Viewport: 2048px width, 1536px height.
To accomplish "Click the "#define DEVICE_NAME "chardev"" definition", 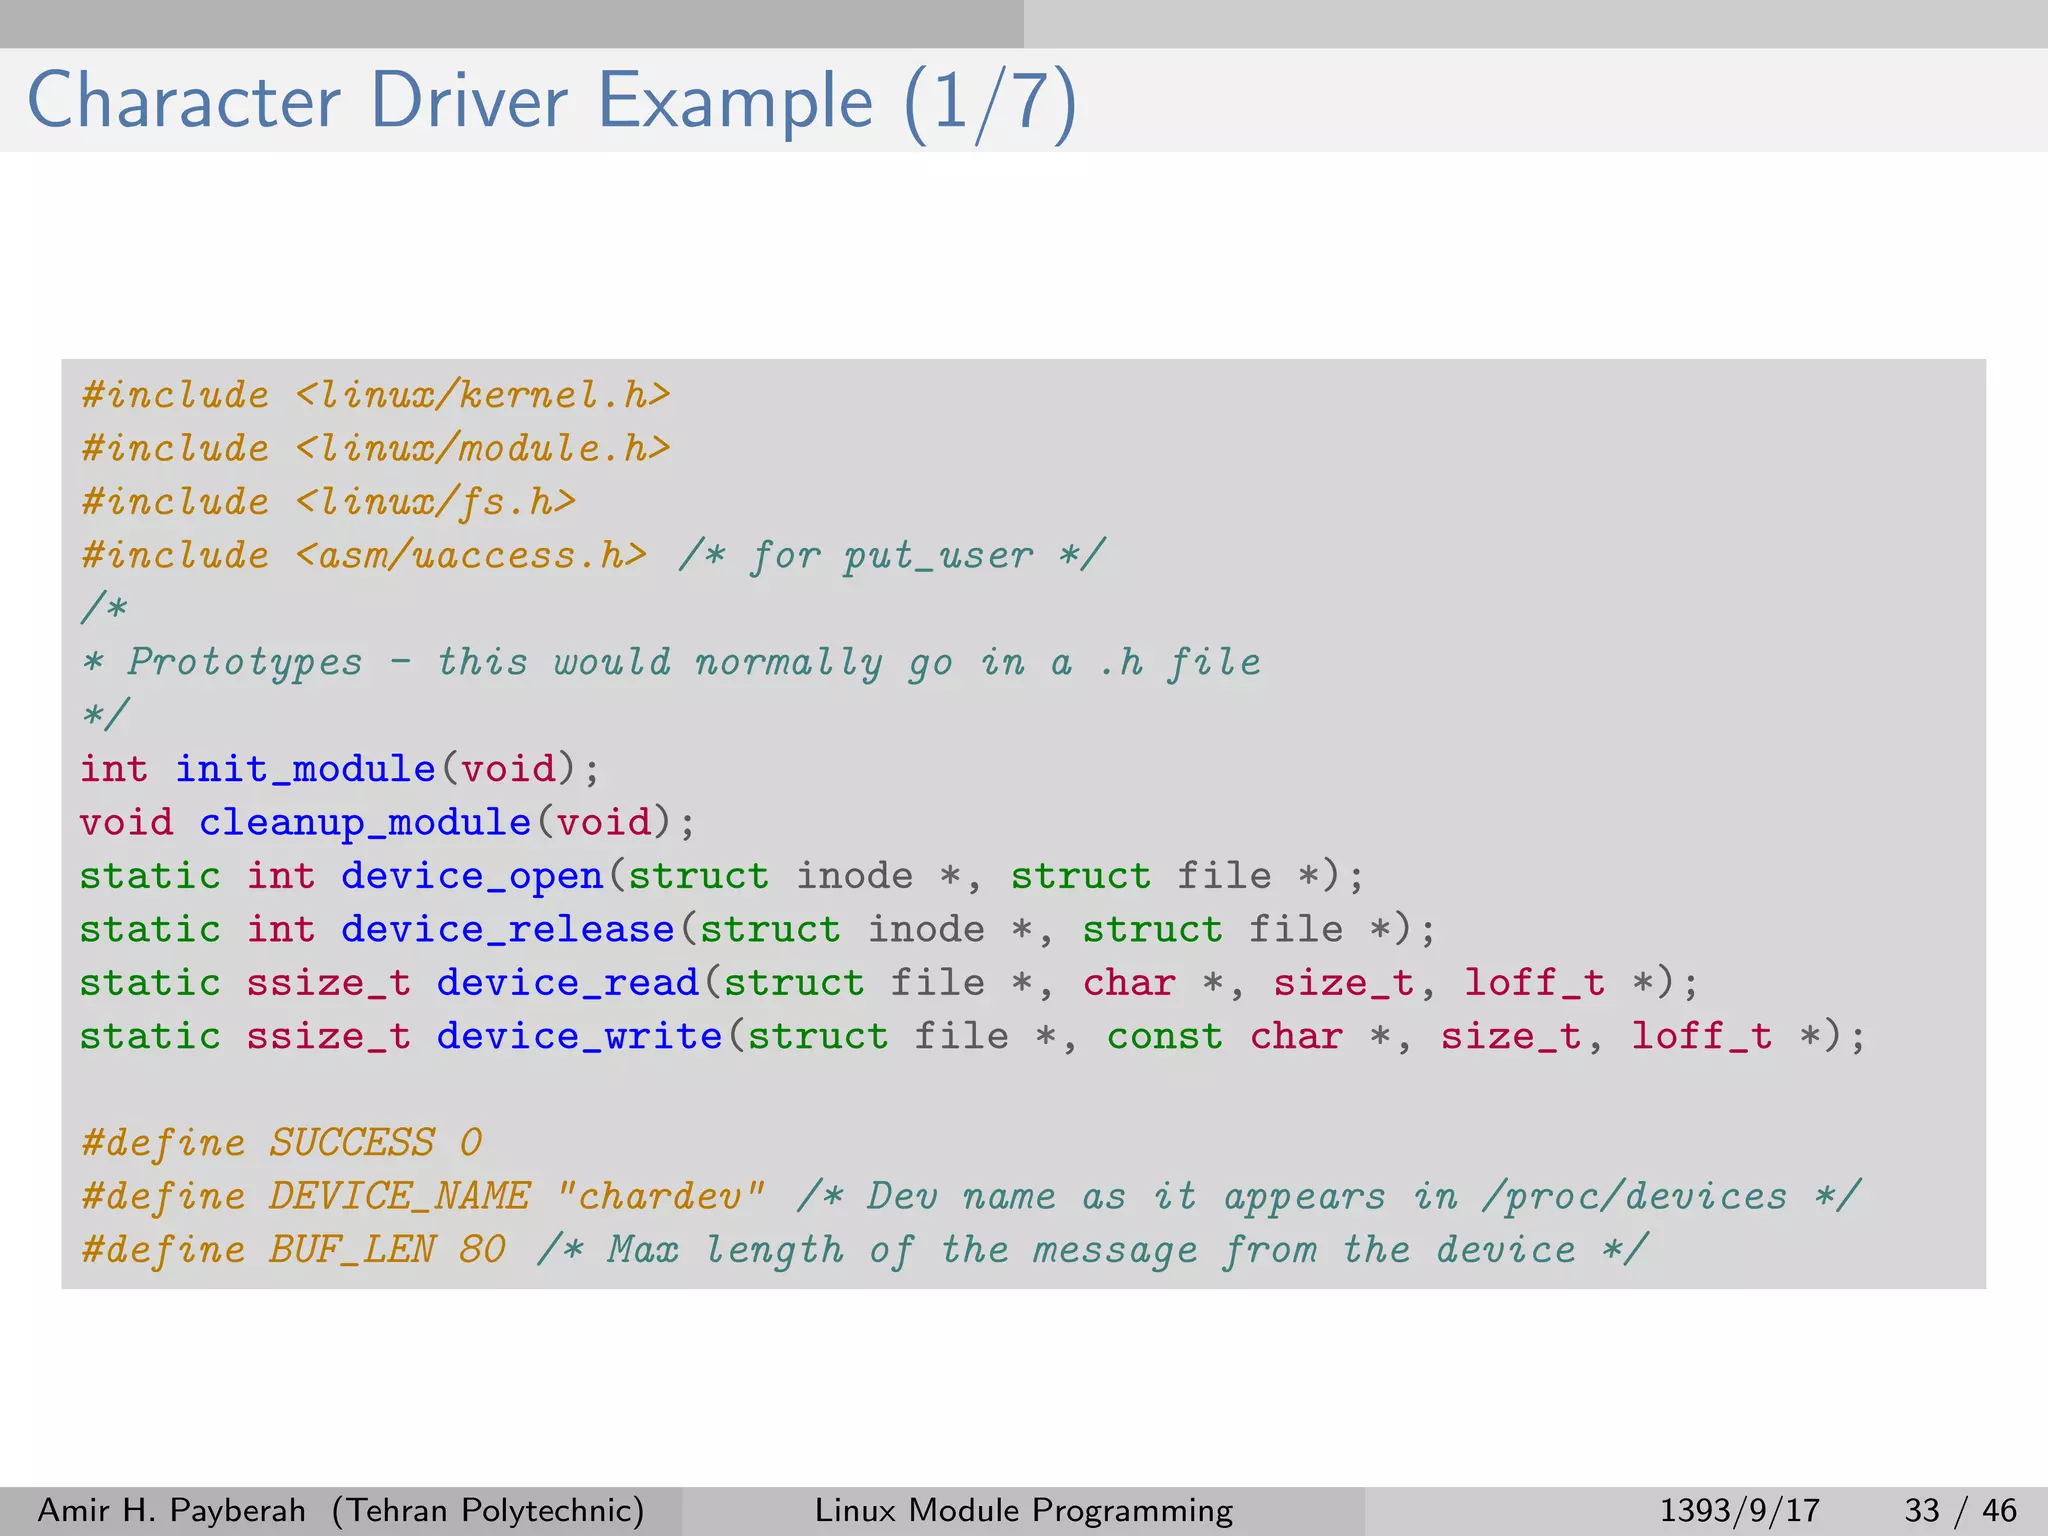I will [x=424, y=1197].
